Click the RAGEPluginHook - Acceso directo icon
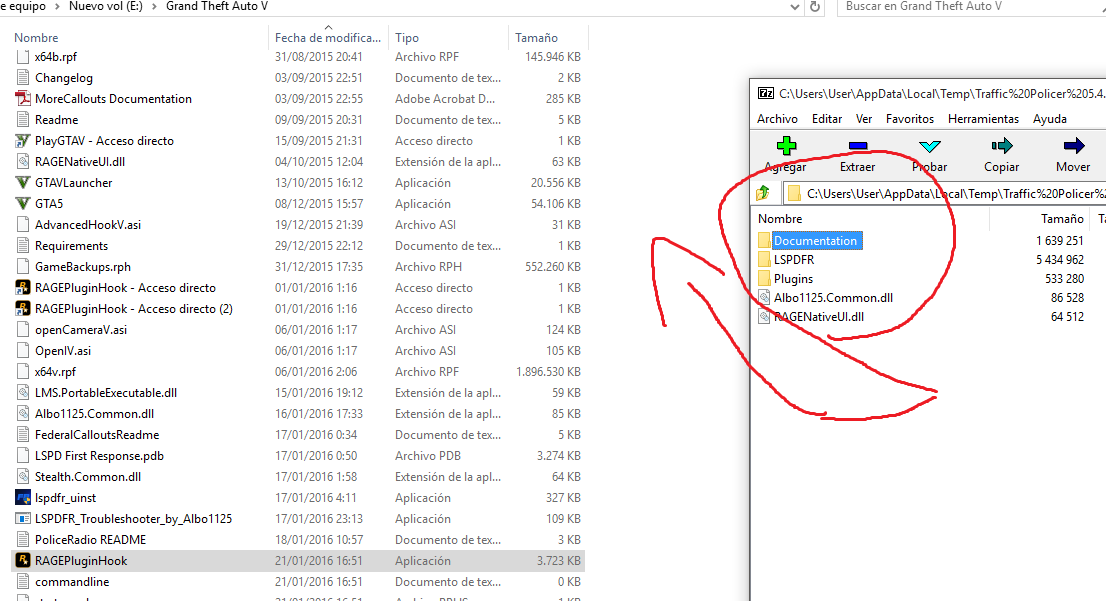This screenshot has width=1106, height=601. pyautogui.click(x=23, y=288)
